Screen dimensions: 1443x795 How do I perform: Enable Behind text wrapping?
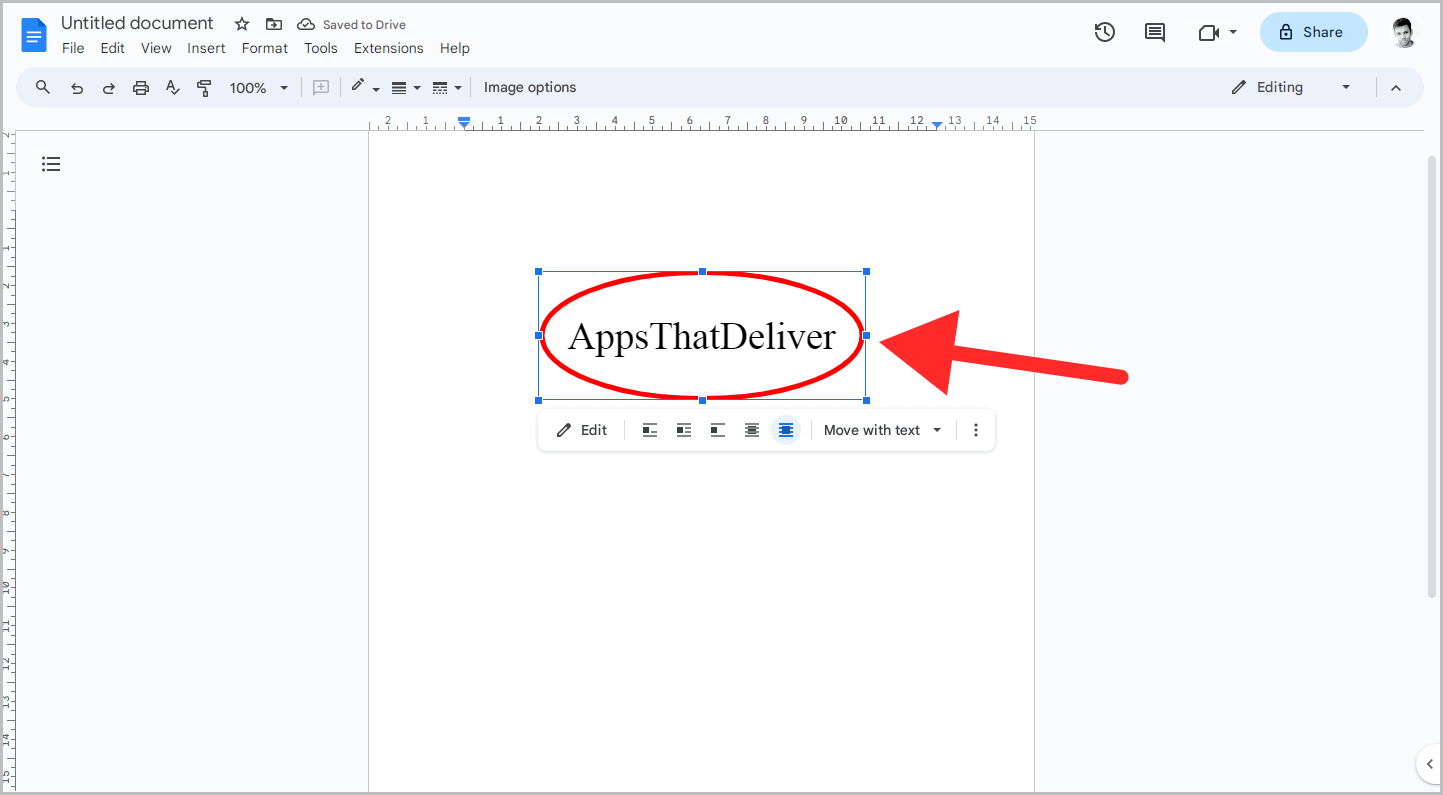coord(751,429)
